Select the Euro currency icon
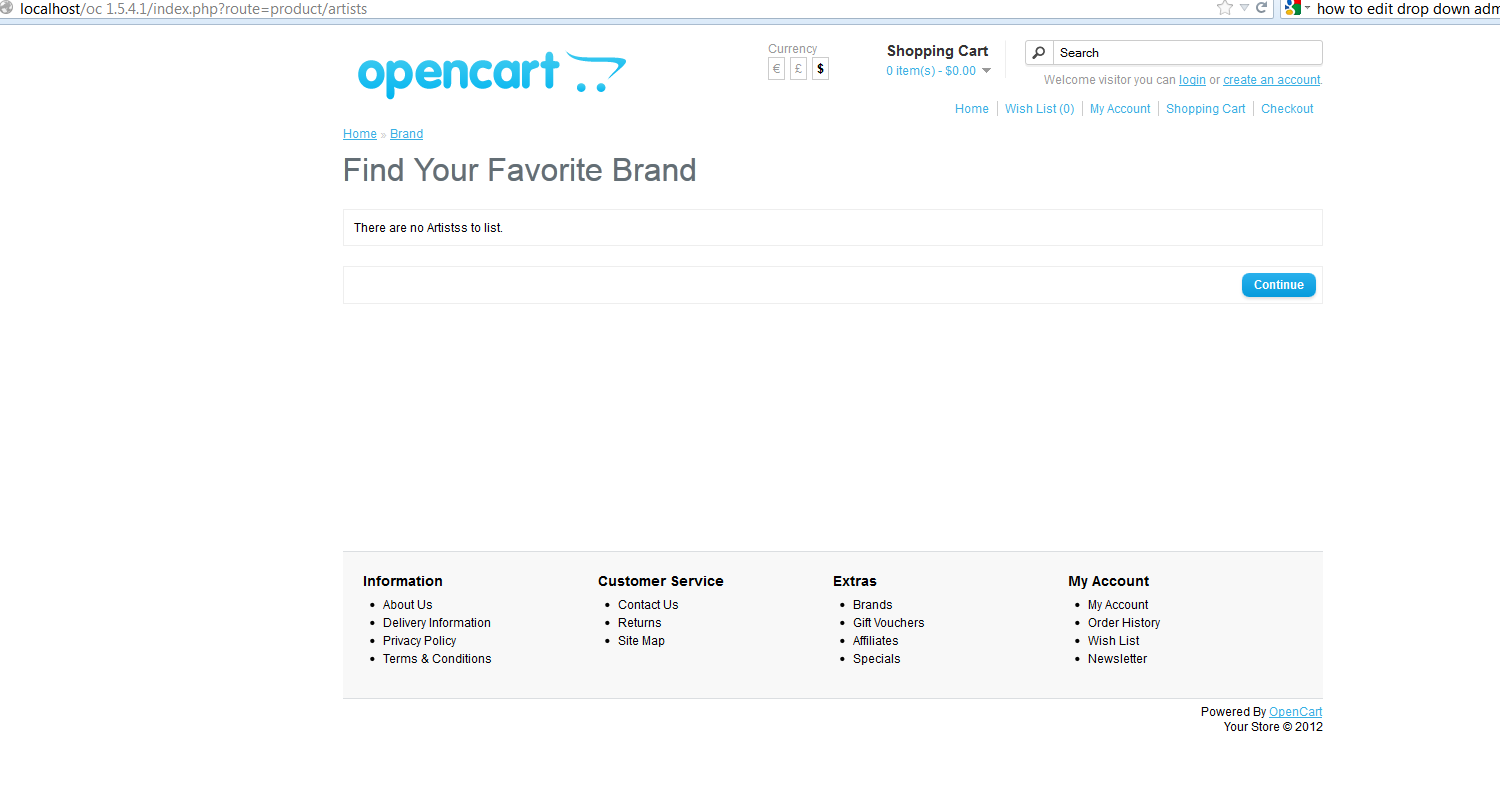1500x806 pixels. [776, 69]
